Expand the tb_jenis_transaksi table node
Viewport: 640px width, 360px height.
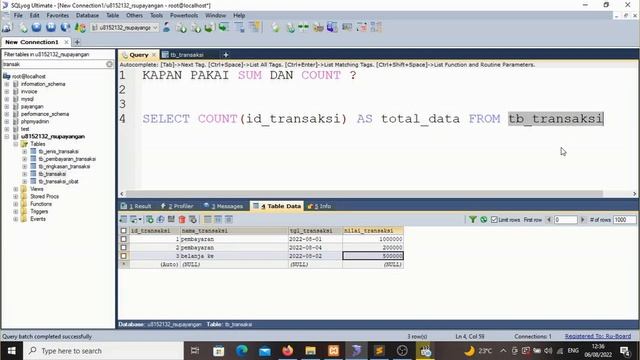pos(24,151)
